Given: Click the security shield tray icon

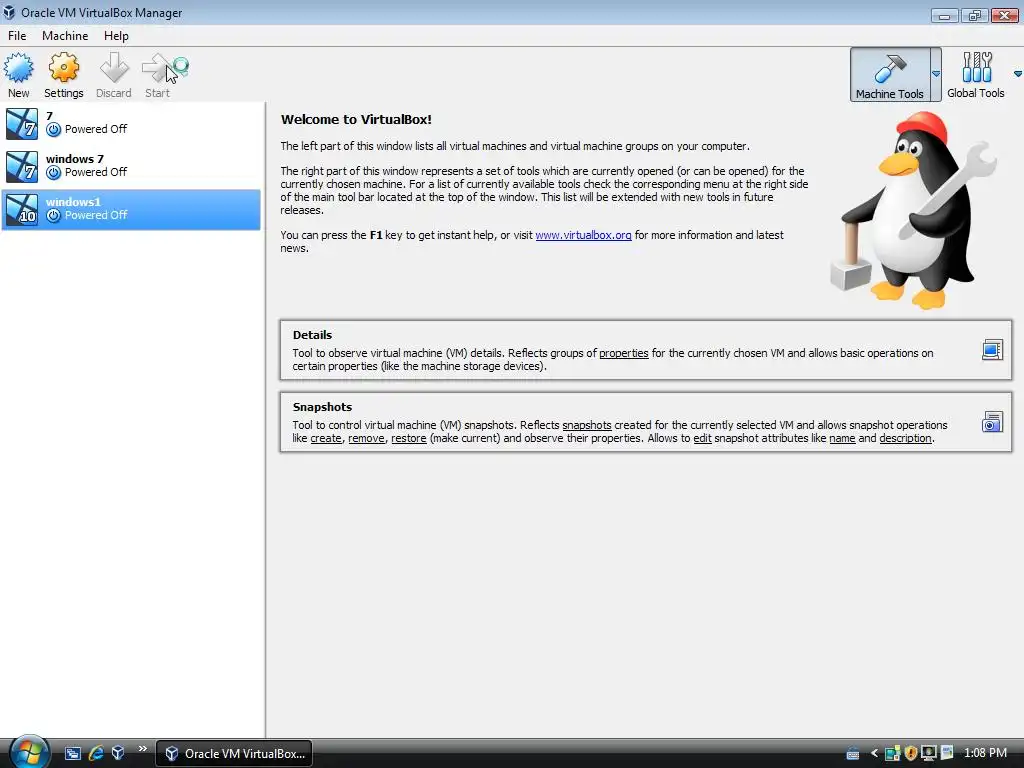Looking at the screenshot, I should [911, 754].
